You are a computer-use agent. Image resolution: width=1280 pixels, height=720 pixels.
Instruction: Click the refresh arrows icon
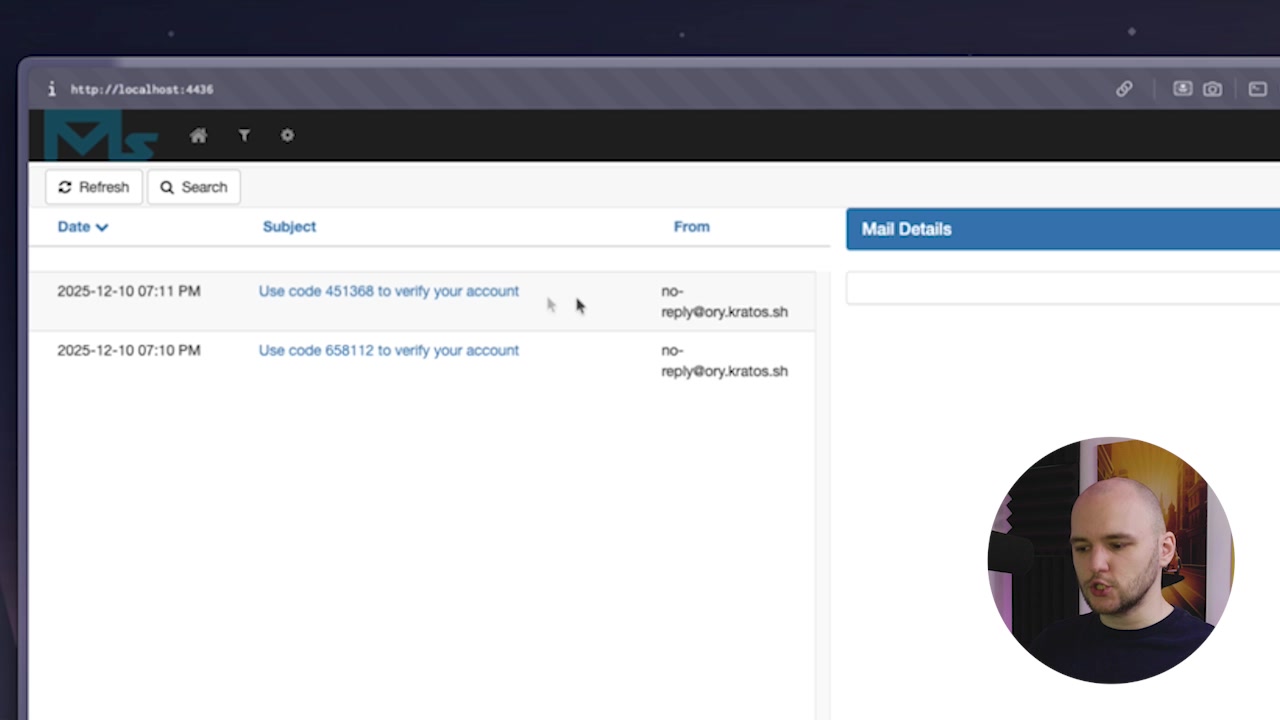pyautogui.click(x=65, y=187)
